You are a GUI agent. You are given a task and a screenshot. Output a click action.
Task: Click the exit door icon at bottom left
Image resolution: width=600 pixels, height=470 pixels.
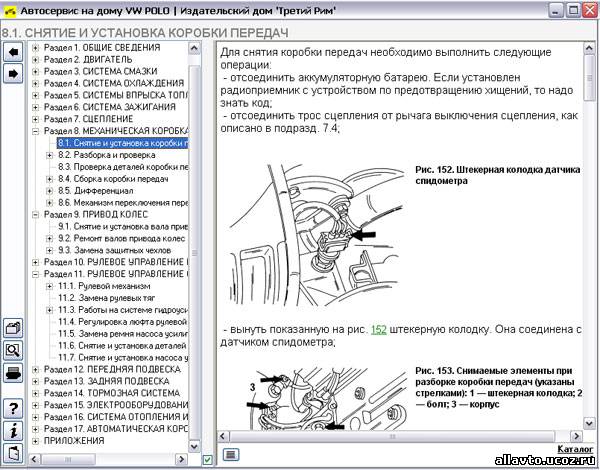pyautogui.click(x=13, y=453)
